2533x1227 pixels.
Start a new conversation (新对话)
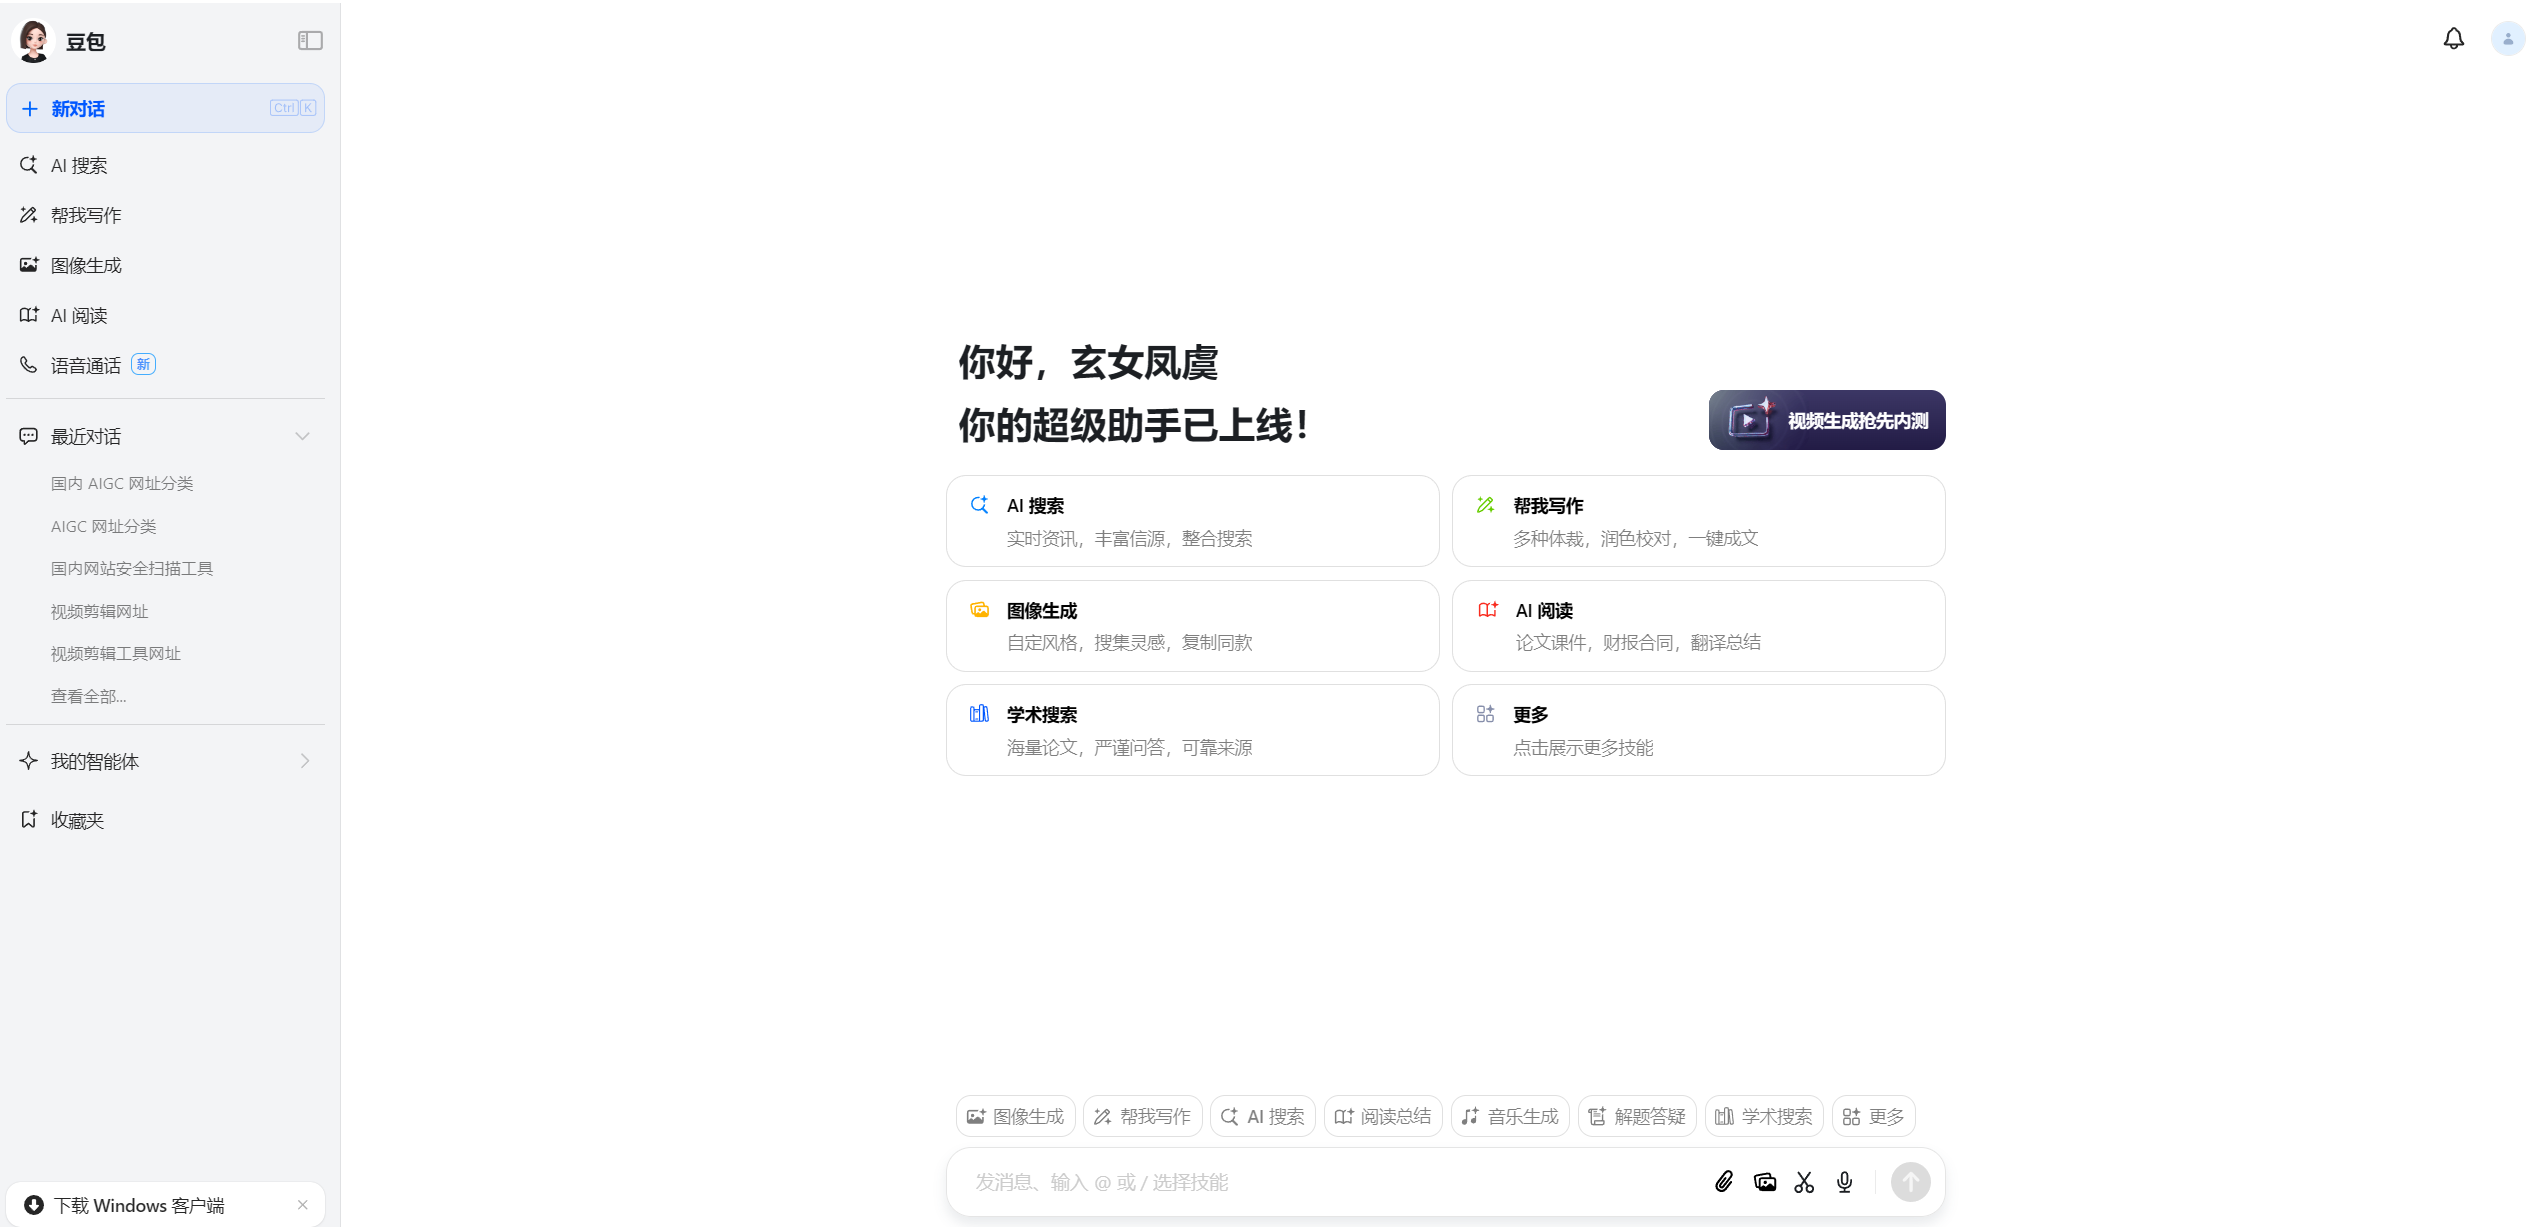click(165, 108)
